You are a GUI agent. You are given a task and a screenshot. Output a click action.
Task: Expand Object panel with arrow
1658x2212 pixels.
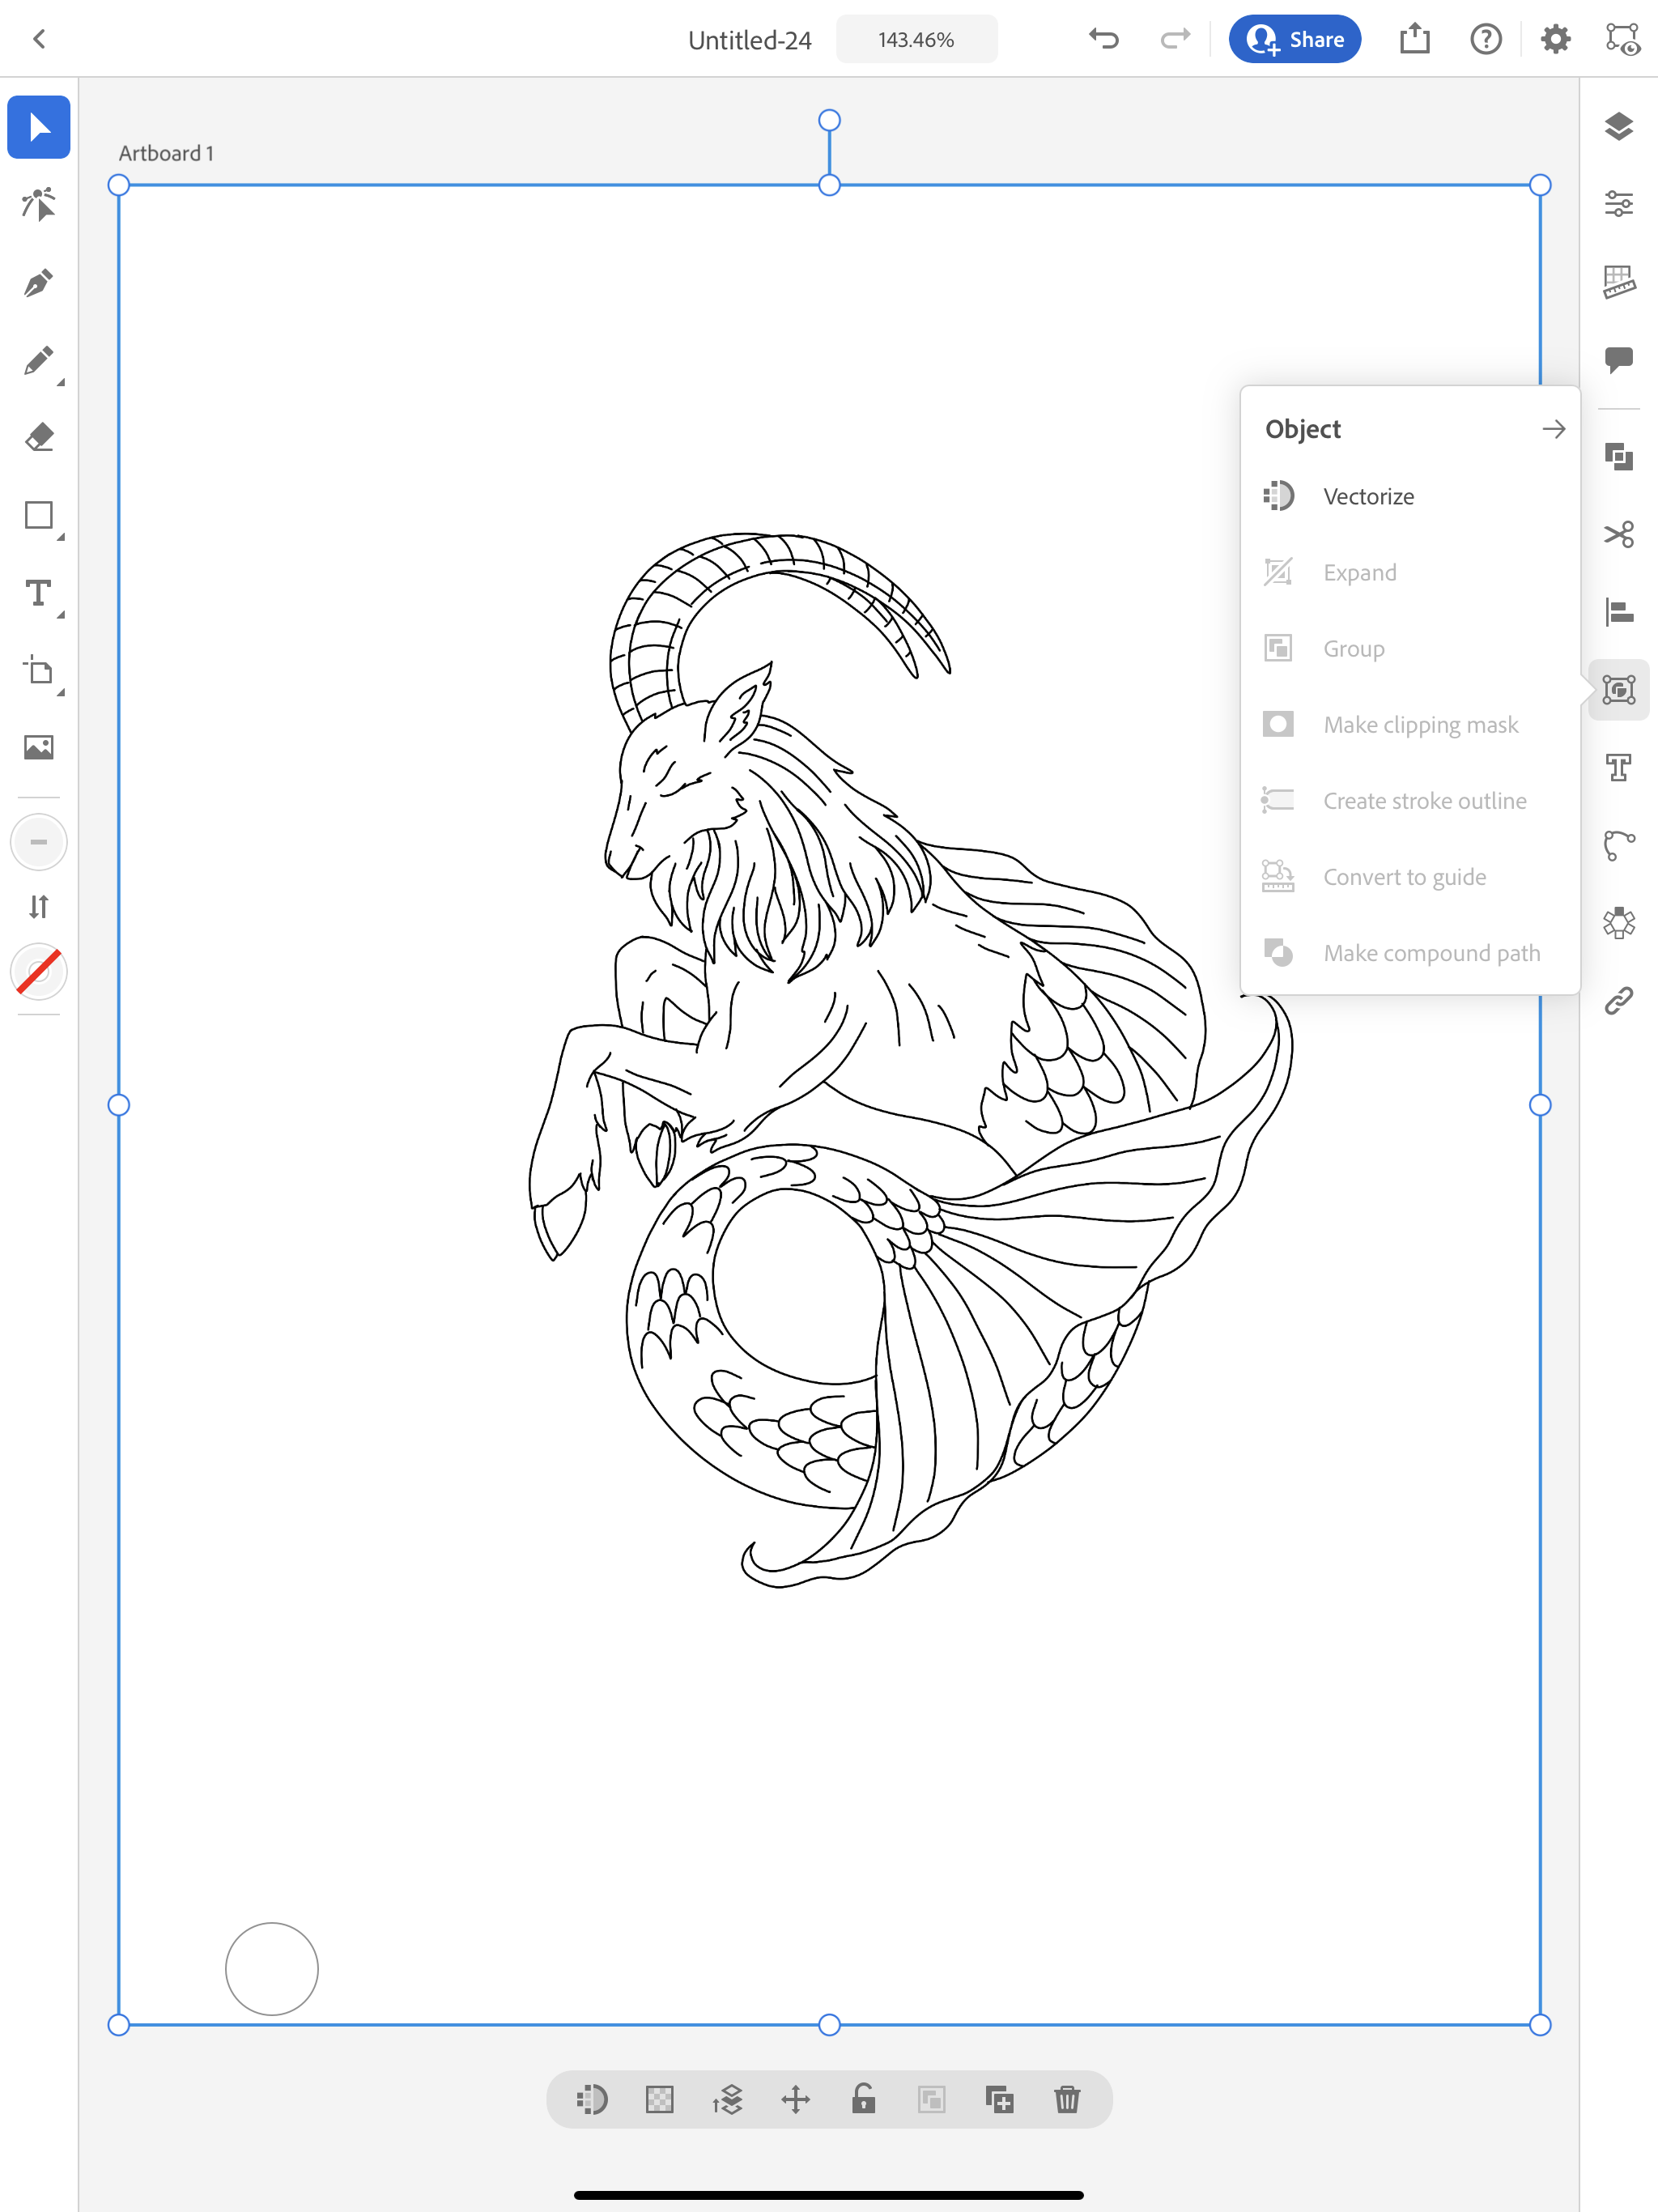(x=1553, y=429)
